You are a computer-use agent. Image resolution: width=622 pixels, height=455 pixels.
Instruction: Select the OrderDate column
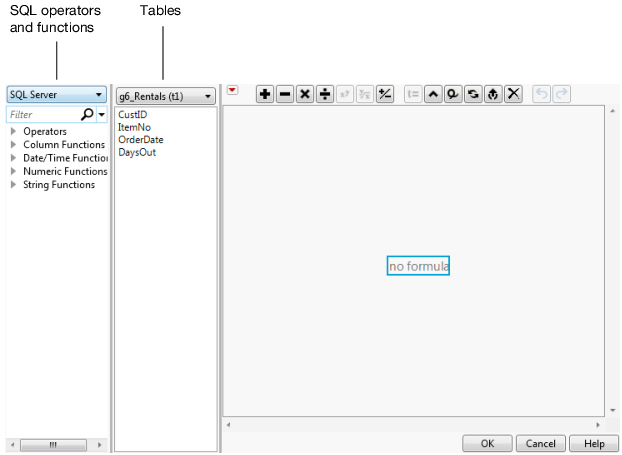tap(141, 140)
